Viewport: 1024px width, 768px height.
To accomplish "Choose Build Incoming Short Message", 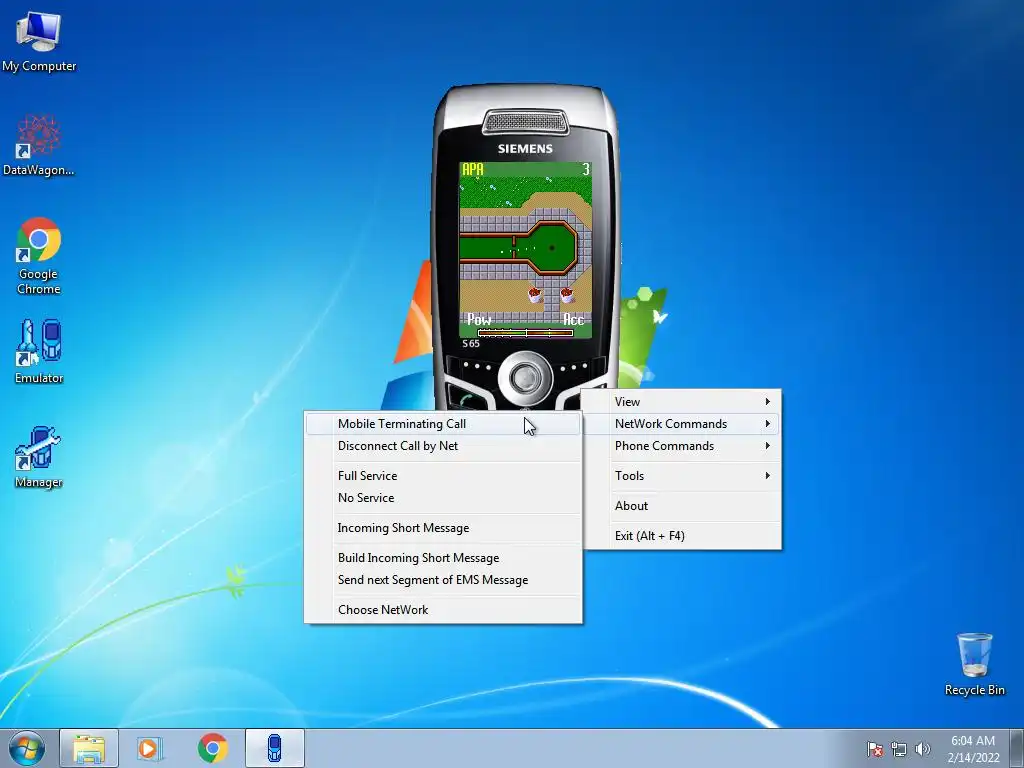I will [443, 558].
